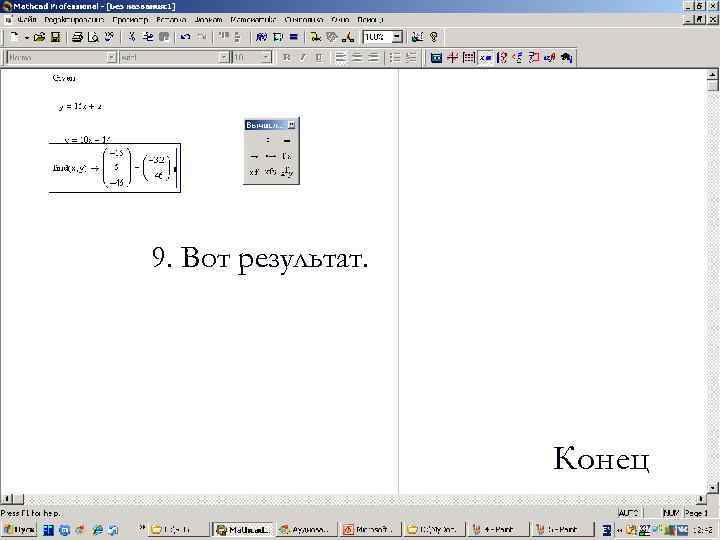
Task: Expand the text Style combo box
Action: (111, 57)
